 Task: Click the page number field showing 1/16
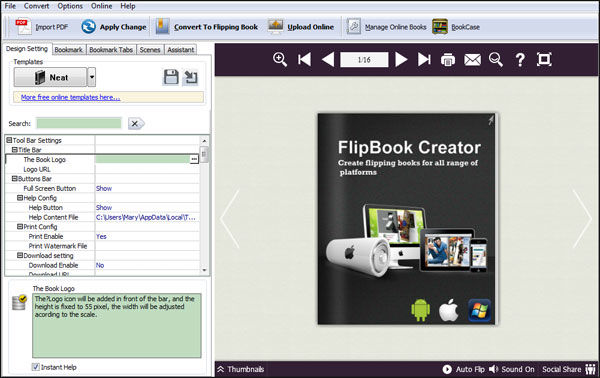click(364, 60)
